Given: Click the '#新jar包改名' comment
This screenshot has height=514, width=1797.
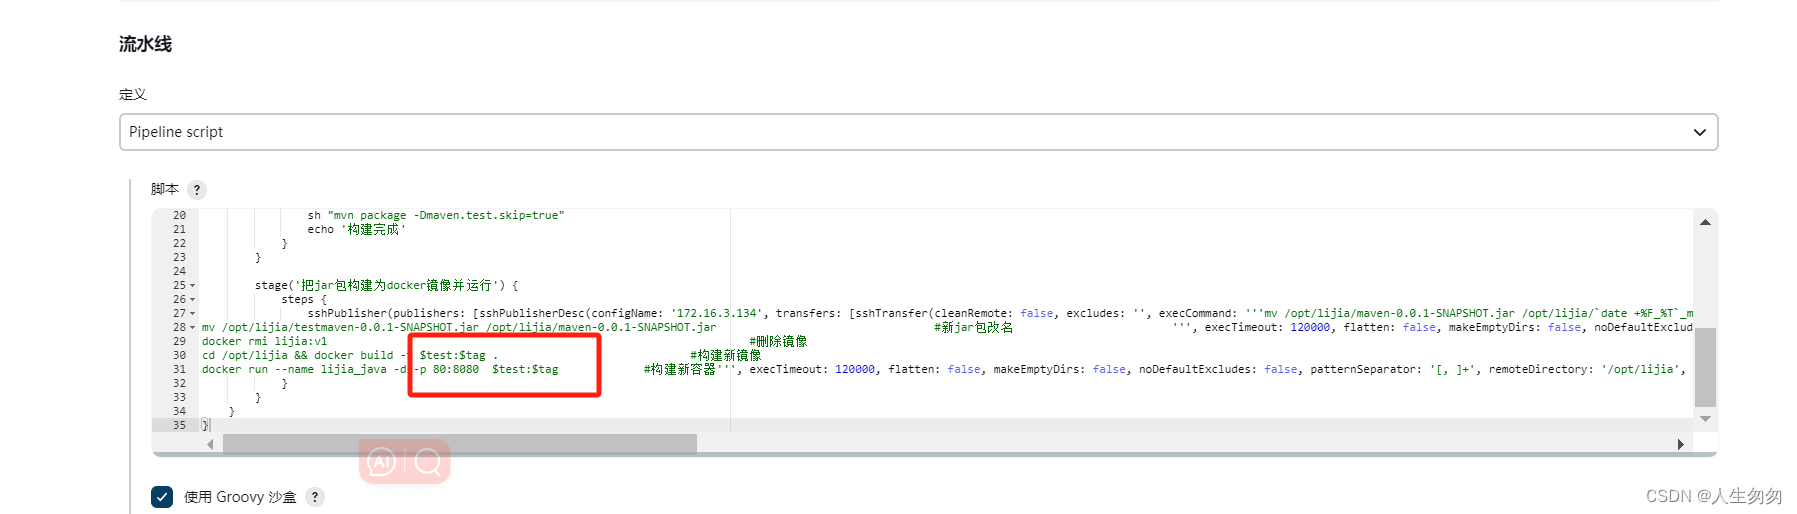Looking at the screenshot, I should 973,328.
